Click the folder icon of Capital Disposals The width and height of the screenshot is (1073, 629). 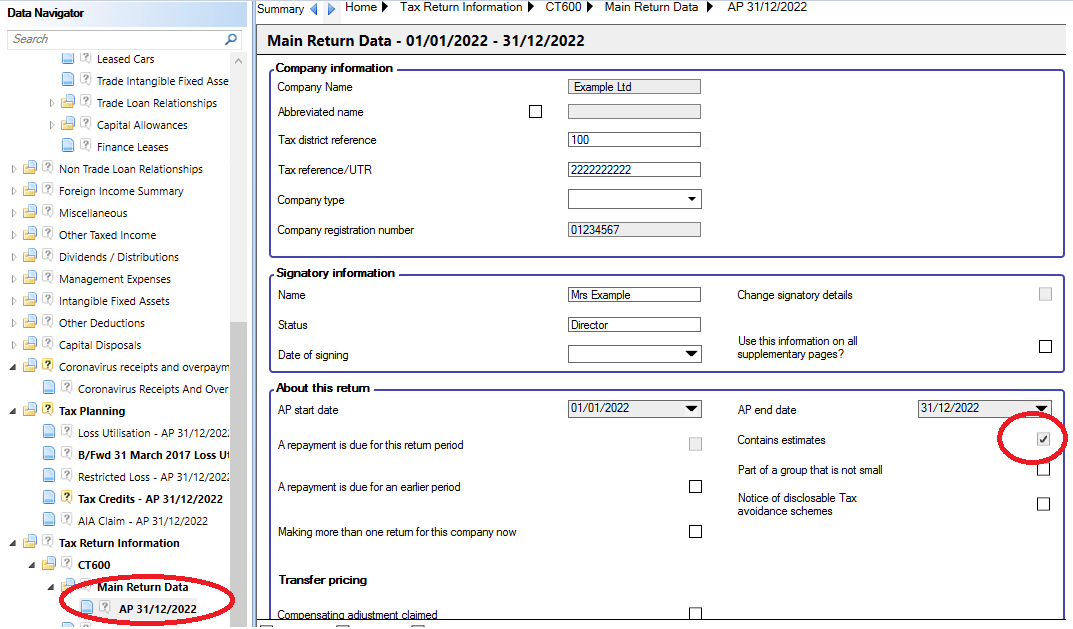point(29,344)
